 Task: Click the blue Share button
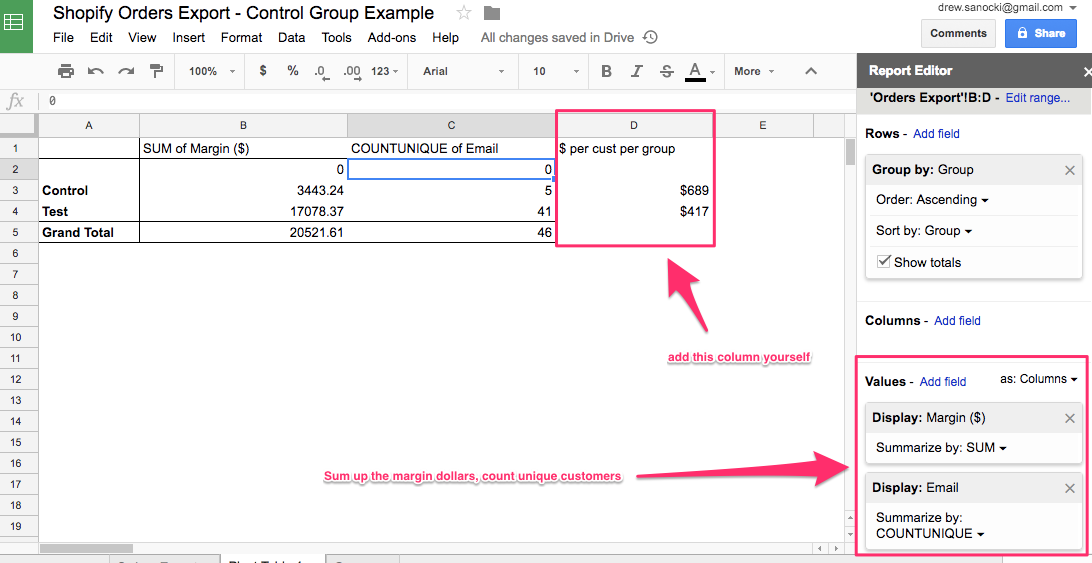pos(1041,33)
